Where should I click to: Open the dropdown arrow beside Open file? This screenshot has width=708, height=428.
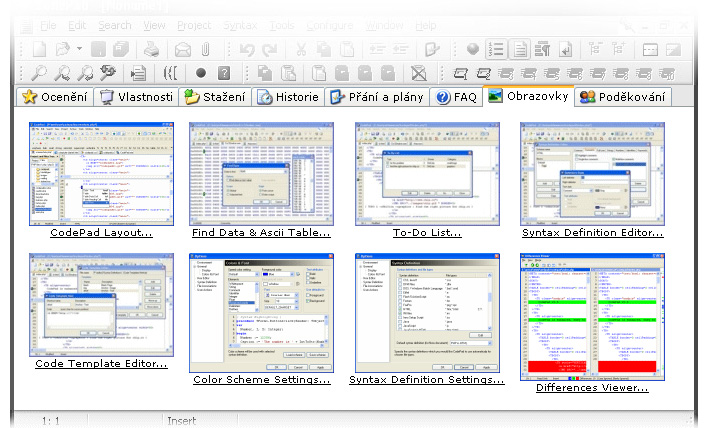coord(79,49)
